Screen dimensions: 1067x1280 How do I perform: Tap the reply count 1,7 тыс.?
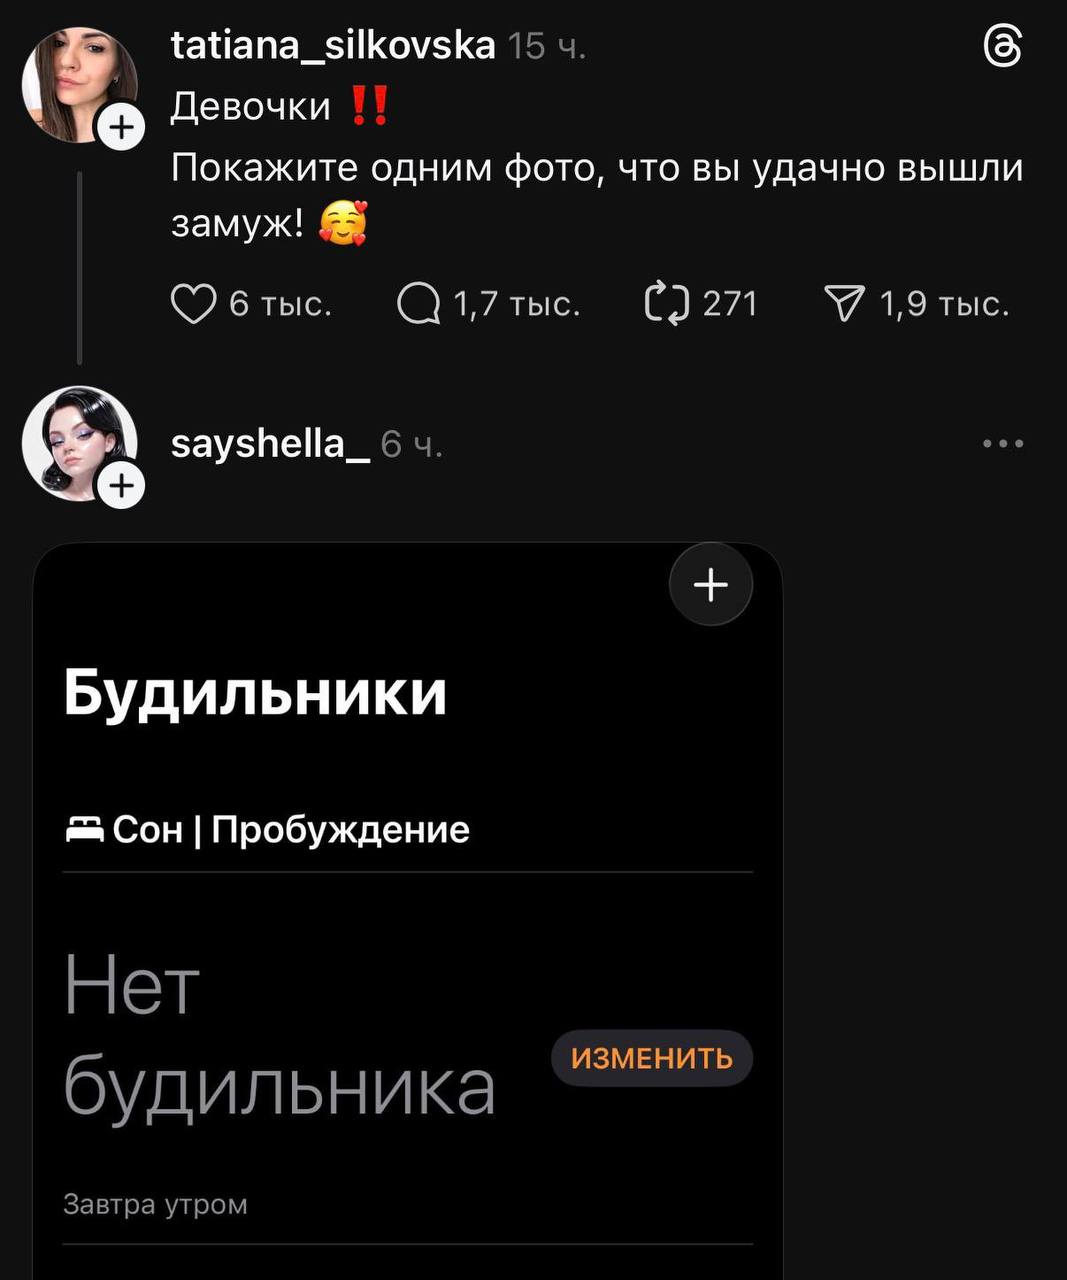[x=517, y=304]
